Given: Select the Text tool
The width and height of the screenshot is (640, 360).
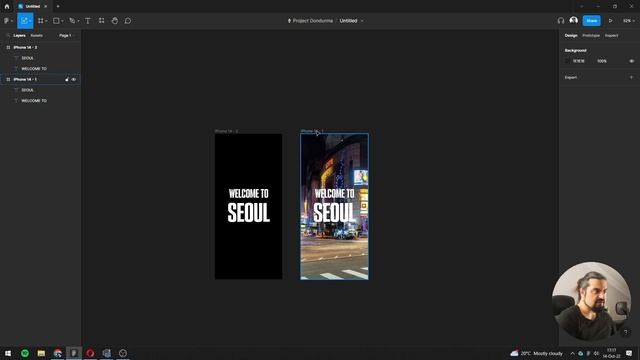Looking at the screenshot, I should (88, 21).
